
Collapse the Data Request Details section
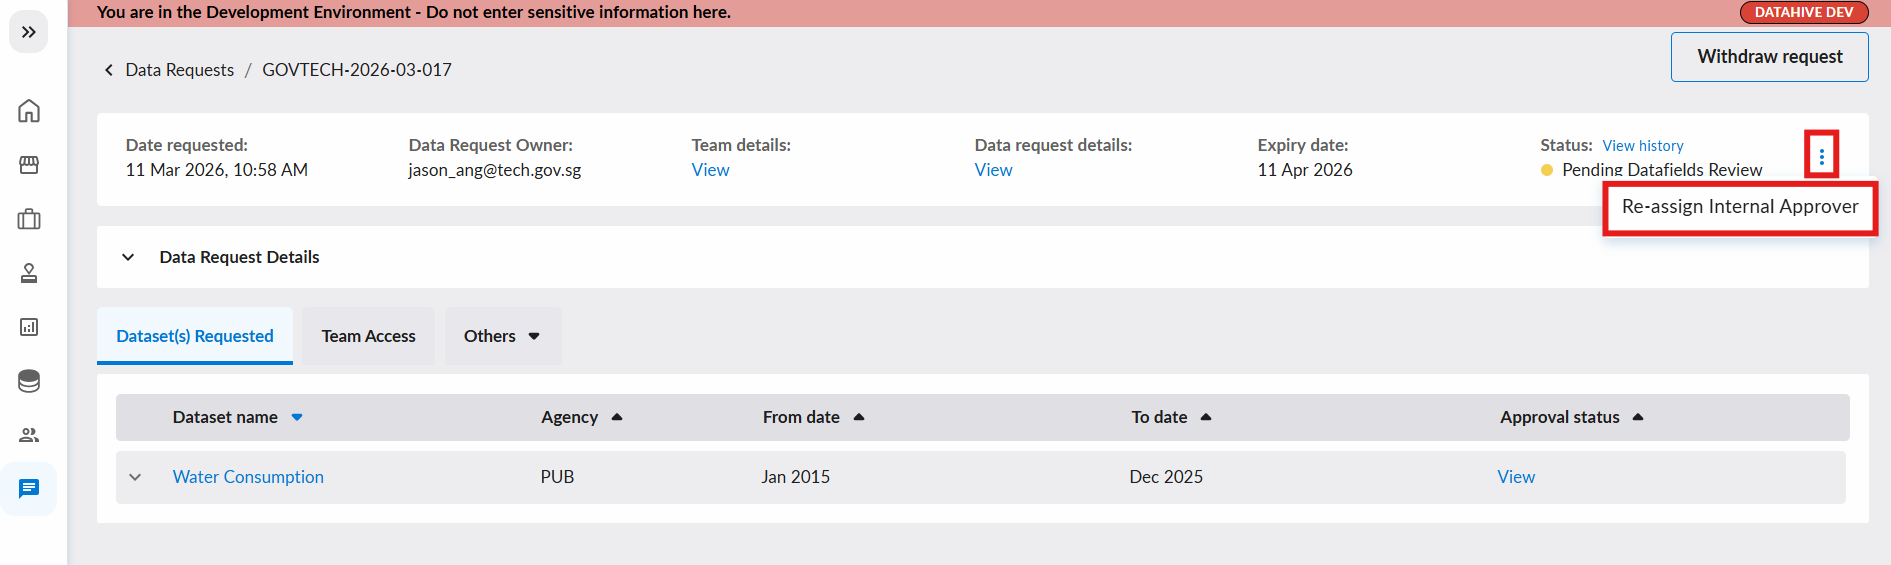pos(128,257)
